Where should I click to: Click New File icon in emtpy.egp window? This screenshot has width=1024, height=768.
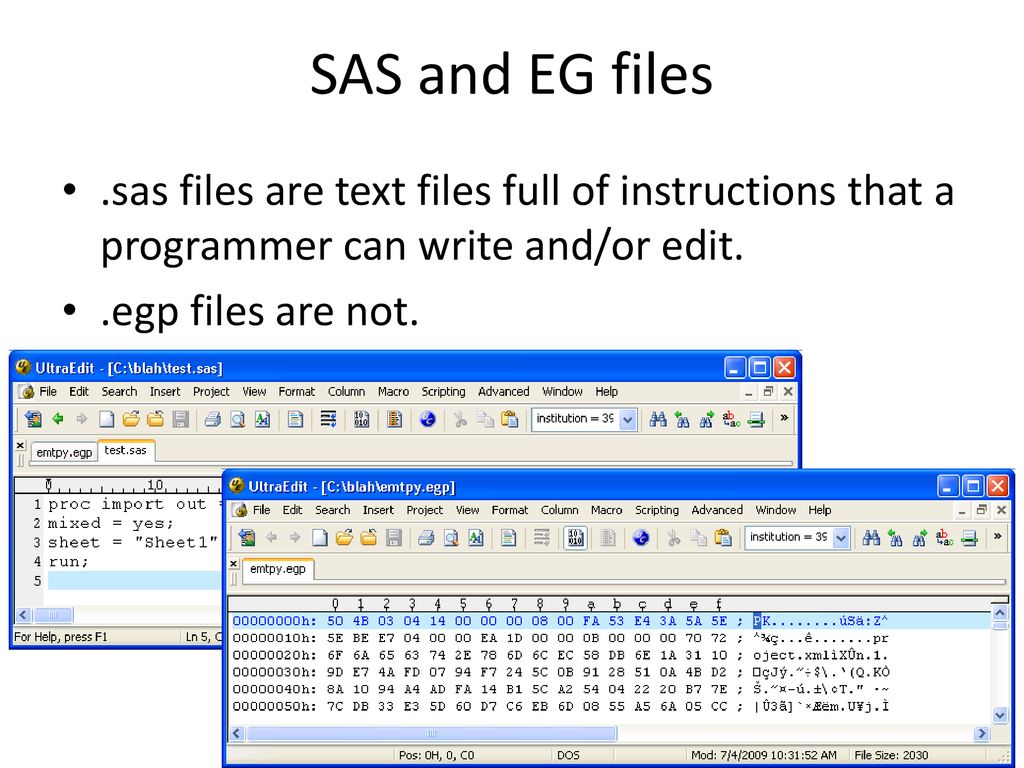(x=320, y=538)
